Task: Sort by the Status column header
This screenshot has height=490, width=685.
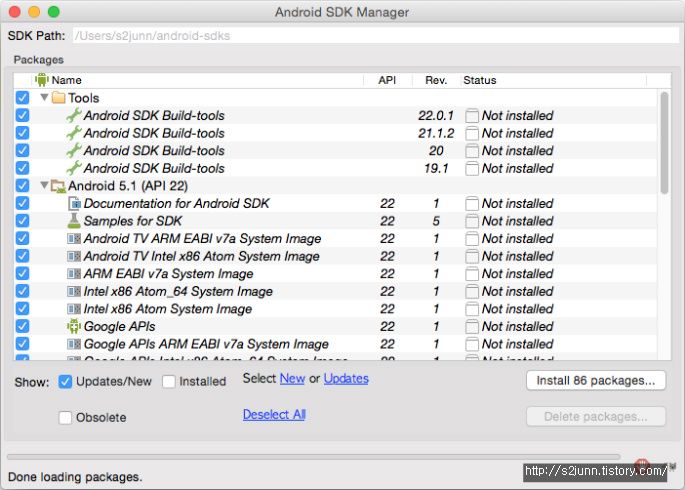Action: pos(554,80)
